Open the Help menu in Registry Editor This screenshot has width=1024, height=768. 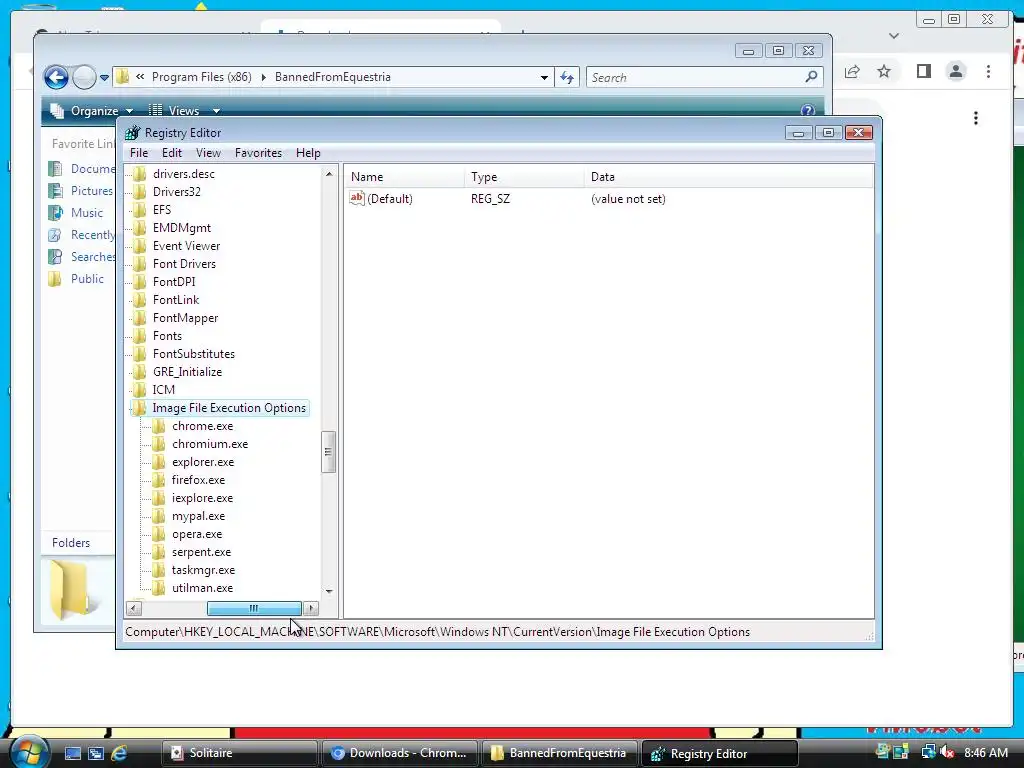(x=308, y=153)
